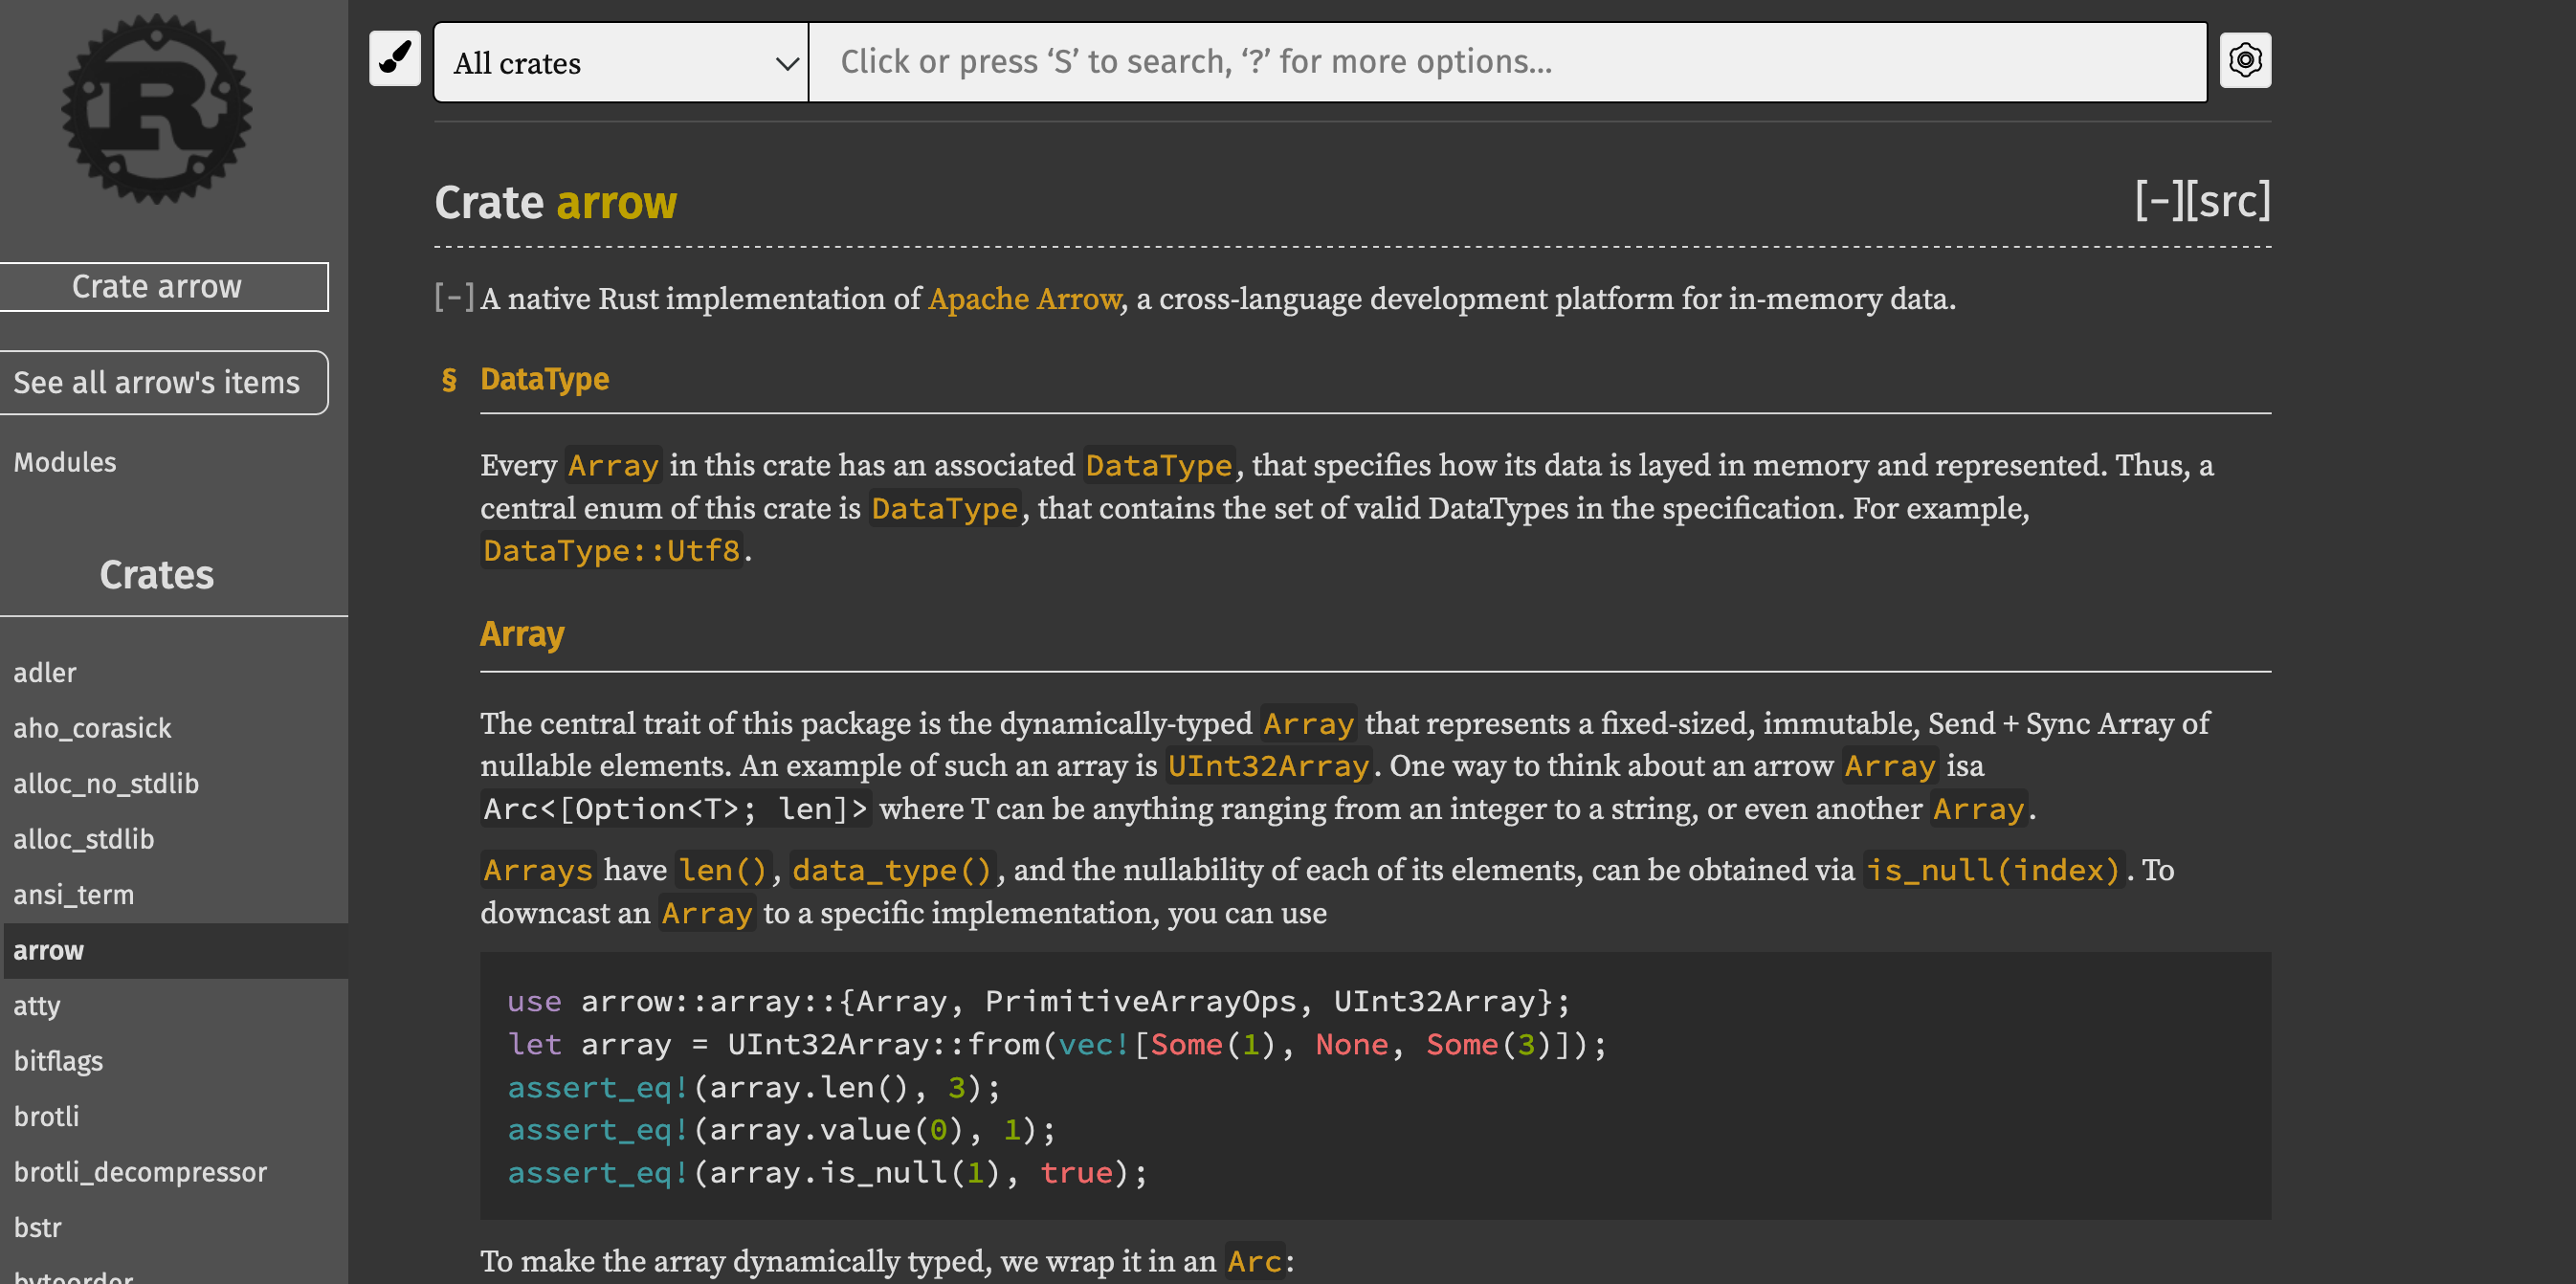Click 'assert_eq!(array.len(), 3)' code line
This screenshot has height=1284, width=2576.
[753, 1088]
